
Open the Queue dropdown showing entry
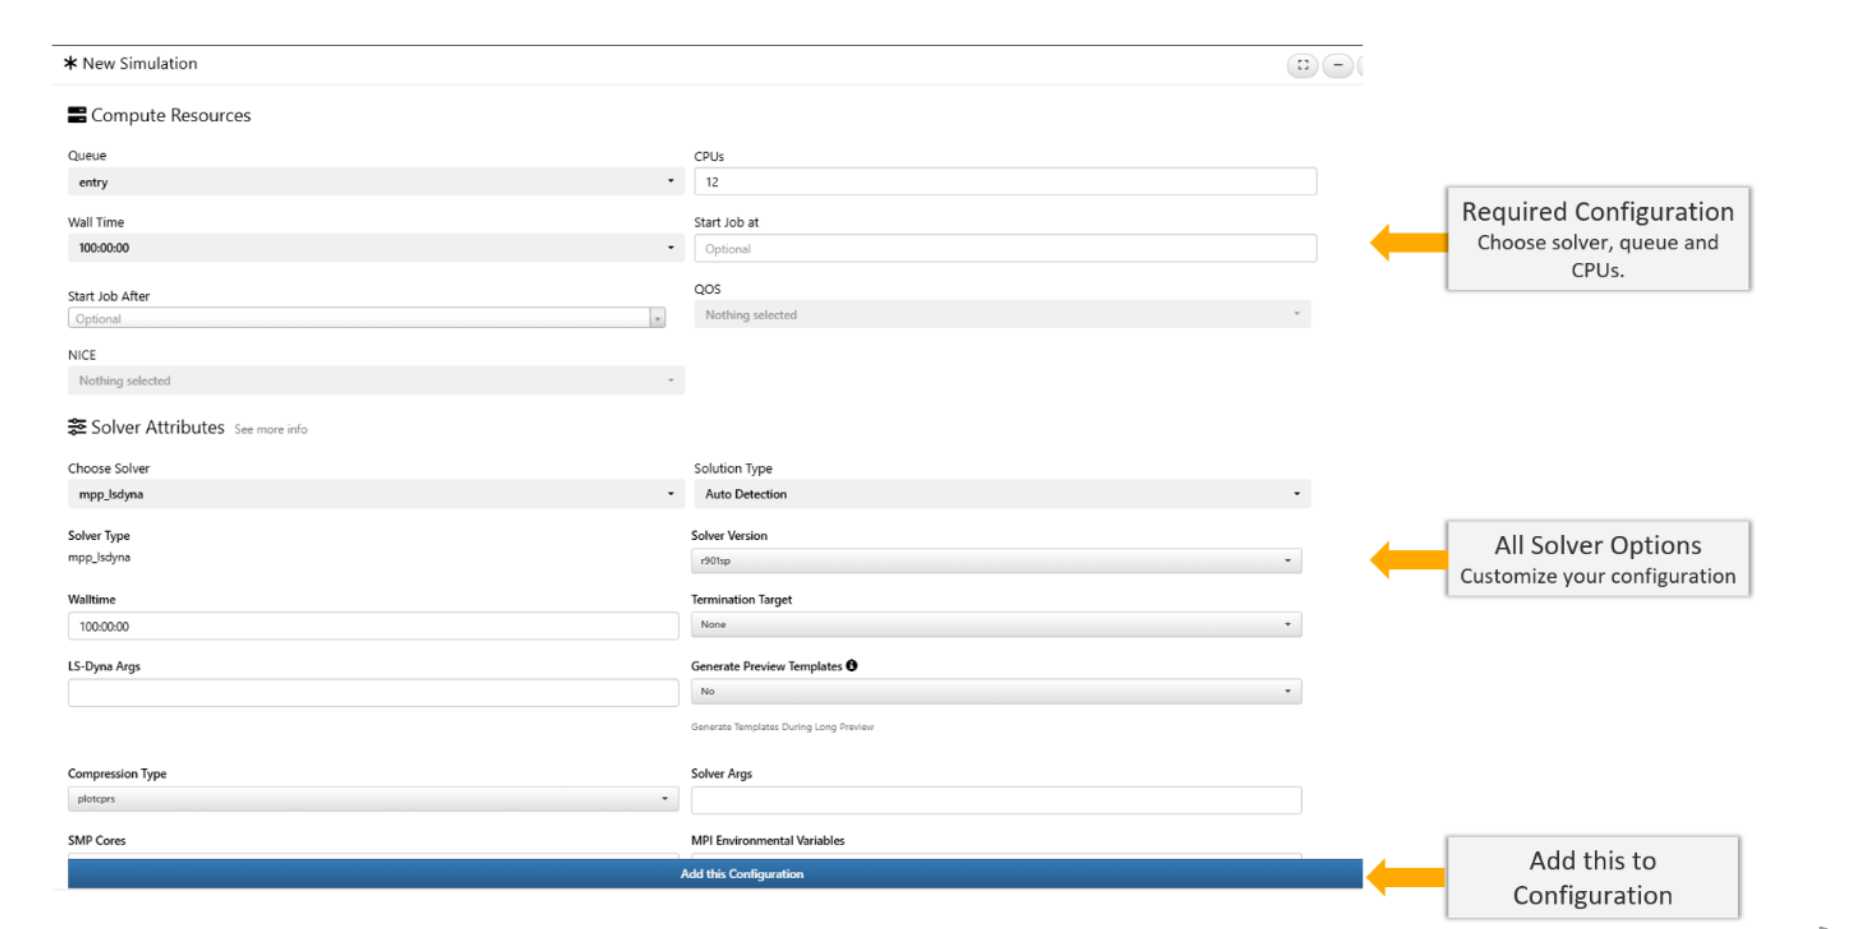pos(375,182)
